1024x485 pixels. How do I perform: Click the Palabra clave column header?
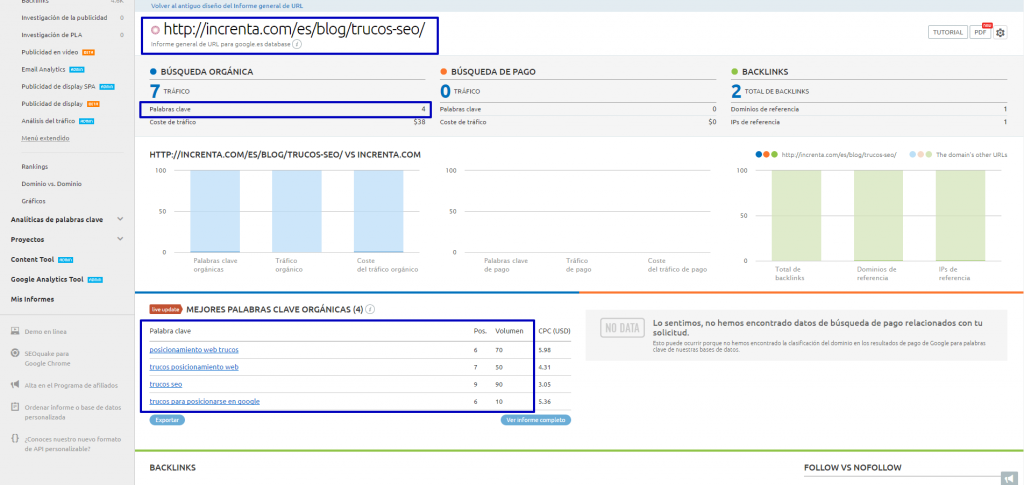pyautogui.click(x=168, y=332)
